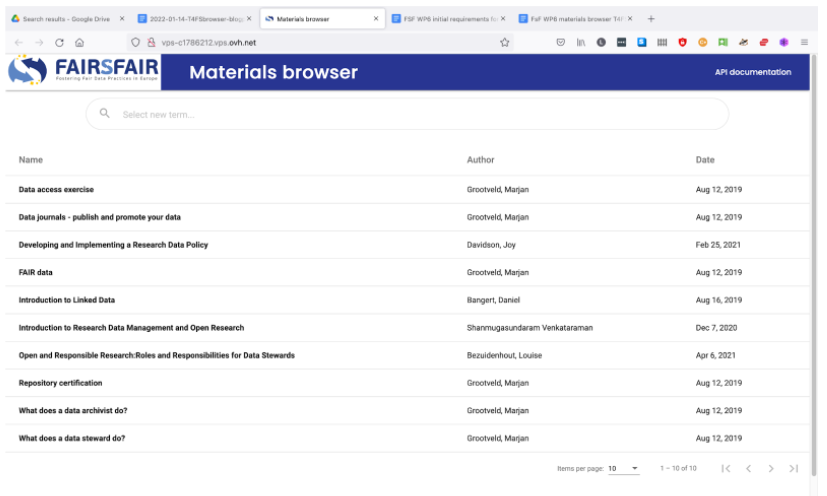Open the Data access exercise entry
Screen dimensions: 827x496
56,189
